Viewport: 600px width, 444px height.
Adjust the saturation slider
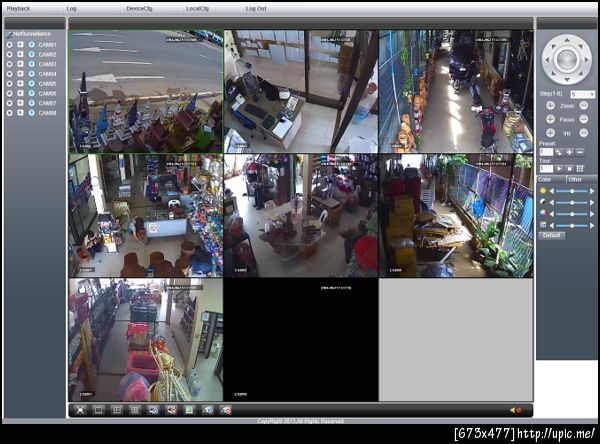572,214
